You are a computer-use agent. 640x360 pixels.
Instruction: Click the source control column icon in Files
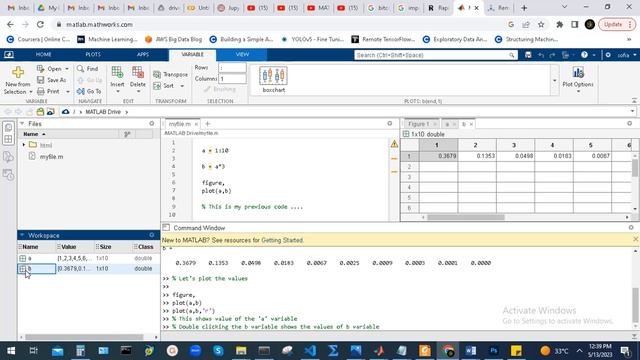127,134
